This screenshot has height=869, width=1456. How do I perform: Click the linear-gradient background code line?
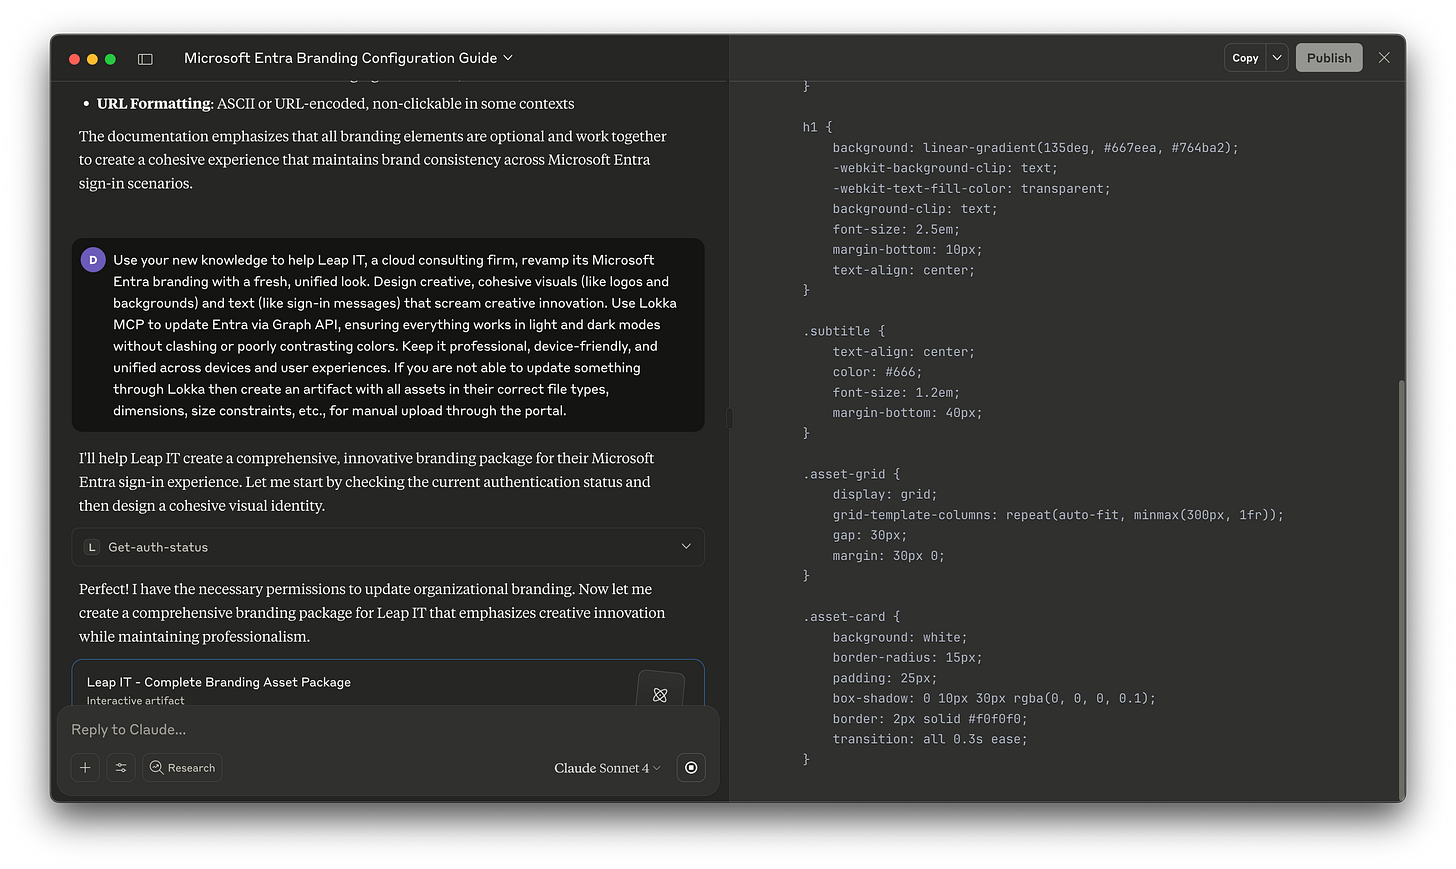1035,148
